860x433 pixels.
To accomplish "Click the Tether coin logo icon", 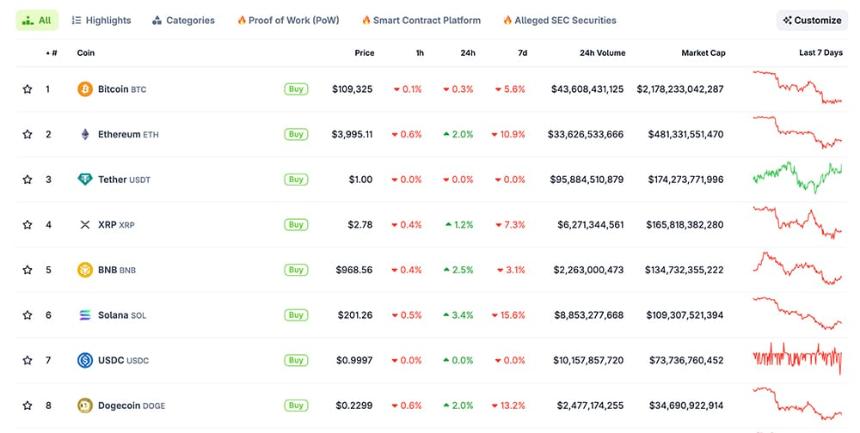I will pos(85,179).
